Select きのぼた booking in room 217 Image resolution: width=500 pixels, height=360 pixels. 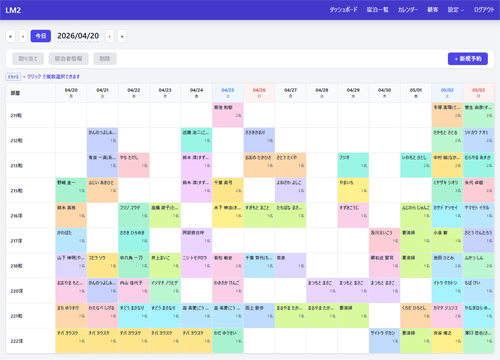point(71,240)
